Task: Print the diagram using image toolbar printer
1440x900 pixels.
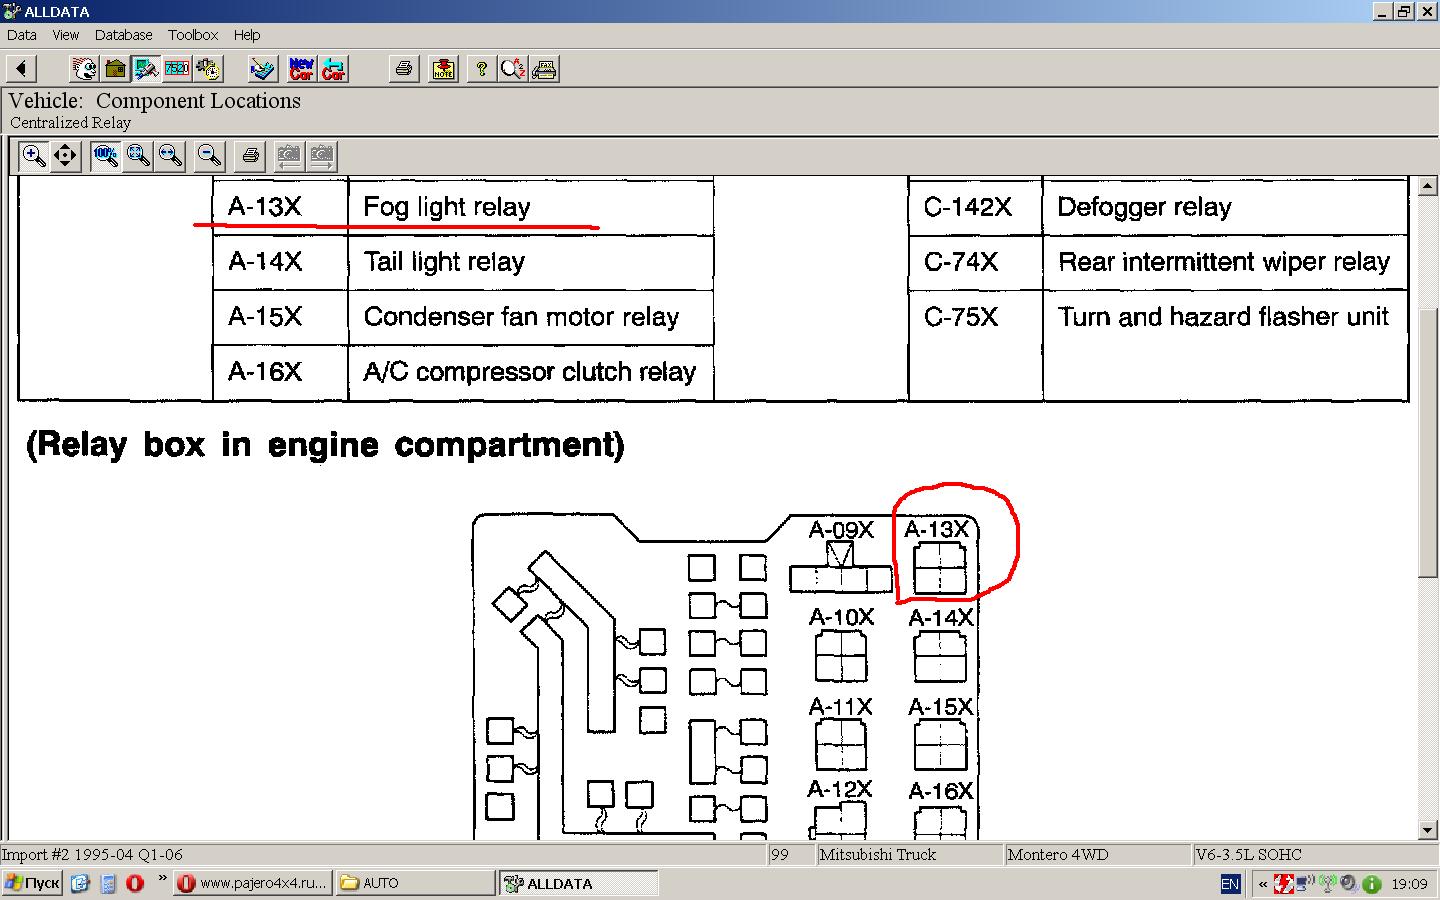Action: coord(250,155)
